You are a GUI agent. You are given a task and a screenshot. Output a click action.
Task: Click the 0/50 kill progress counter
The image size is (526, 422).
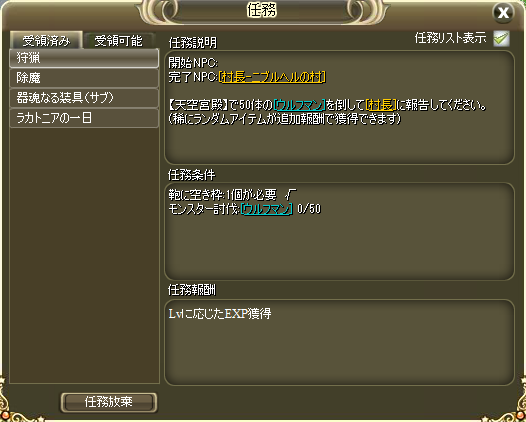click(x=309, y=209)
